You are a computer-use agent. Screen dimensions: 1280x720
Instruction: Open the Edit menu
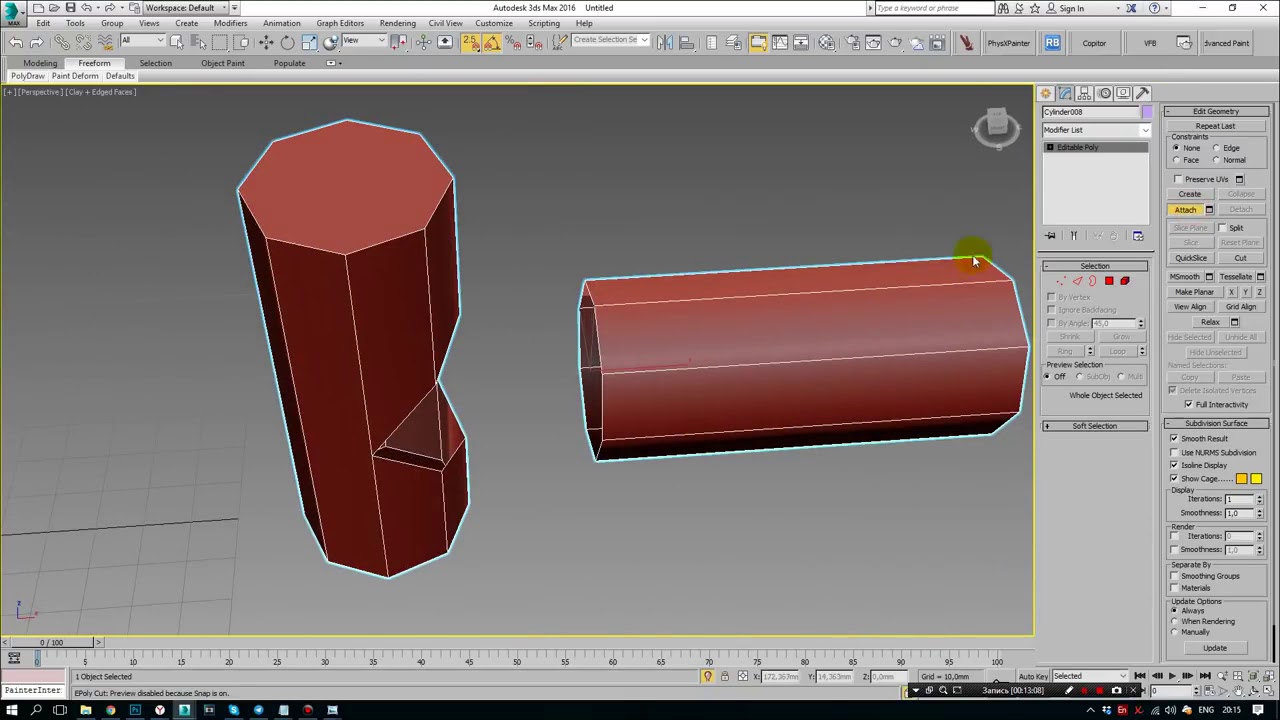click(43, 23)
